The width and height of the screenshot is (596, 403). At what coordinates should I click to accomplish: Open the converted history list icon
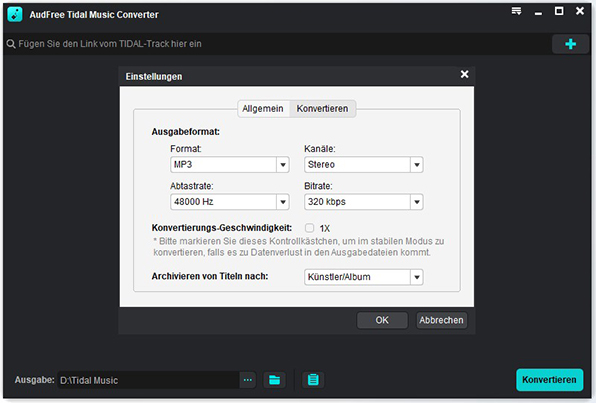click(313, 380)
